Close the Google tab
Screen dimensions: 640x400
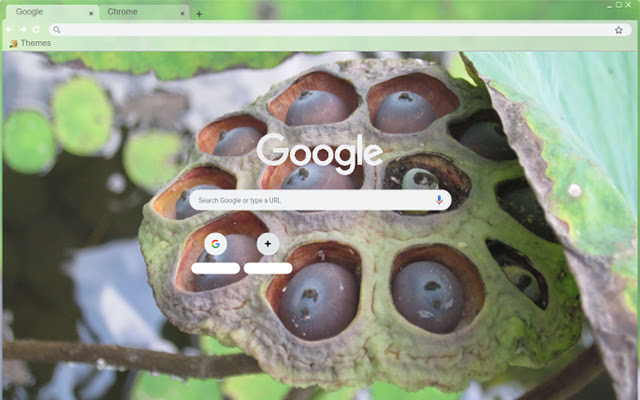(91, 13)
